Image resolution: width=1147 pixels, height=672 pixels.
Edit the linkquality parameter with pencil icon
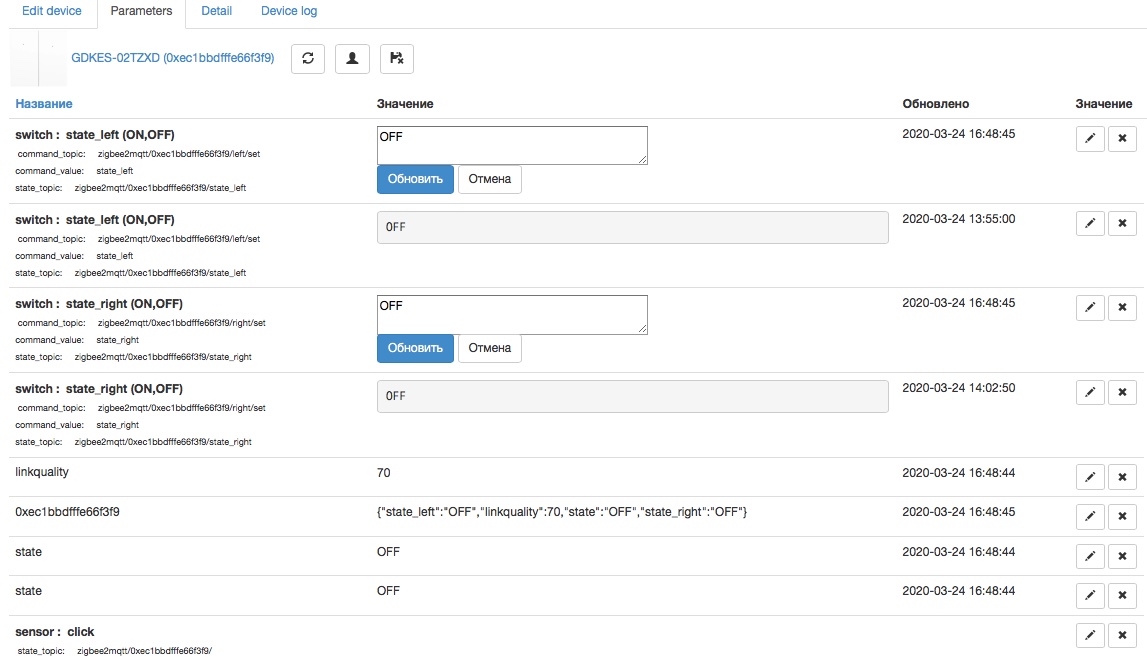[1090, 478]
